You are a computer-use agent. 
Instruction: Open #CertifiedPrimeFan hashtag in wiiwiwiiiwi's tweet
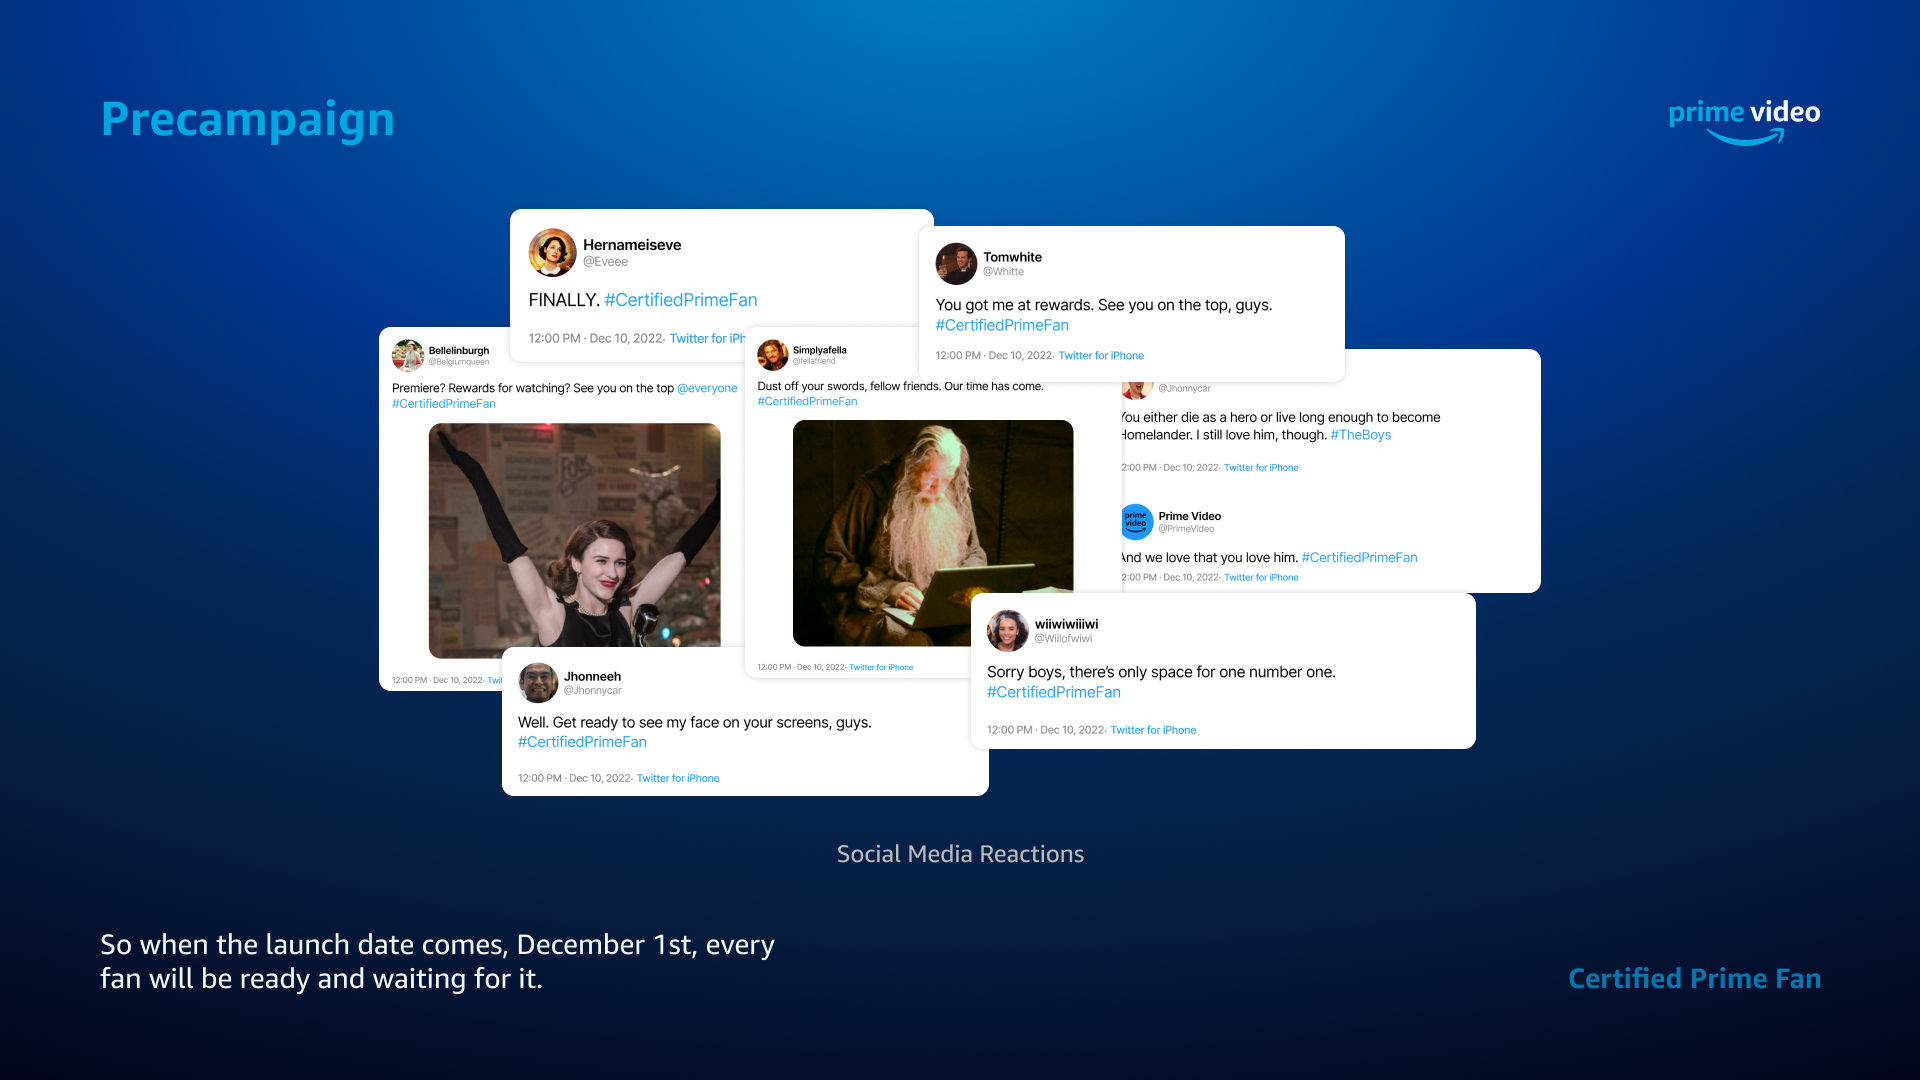tap(1054, 692)
